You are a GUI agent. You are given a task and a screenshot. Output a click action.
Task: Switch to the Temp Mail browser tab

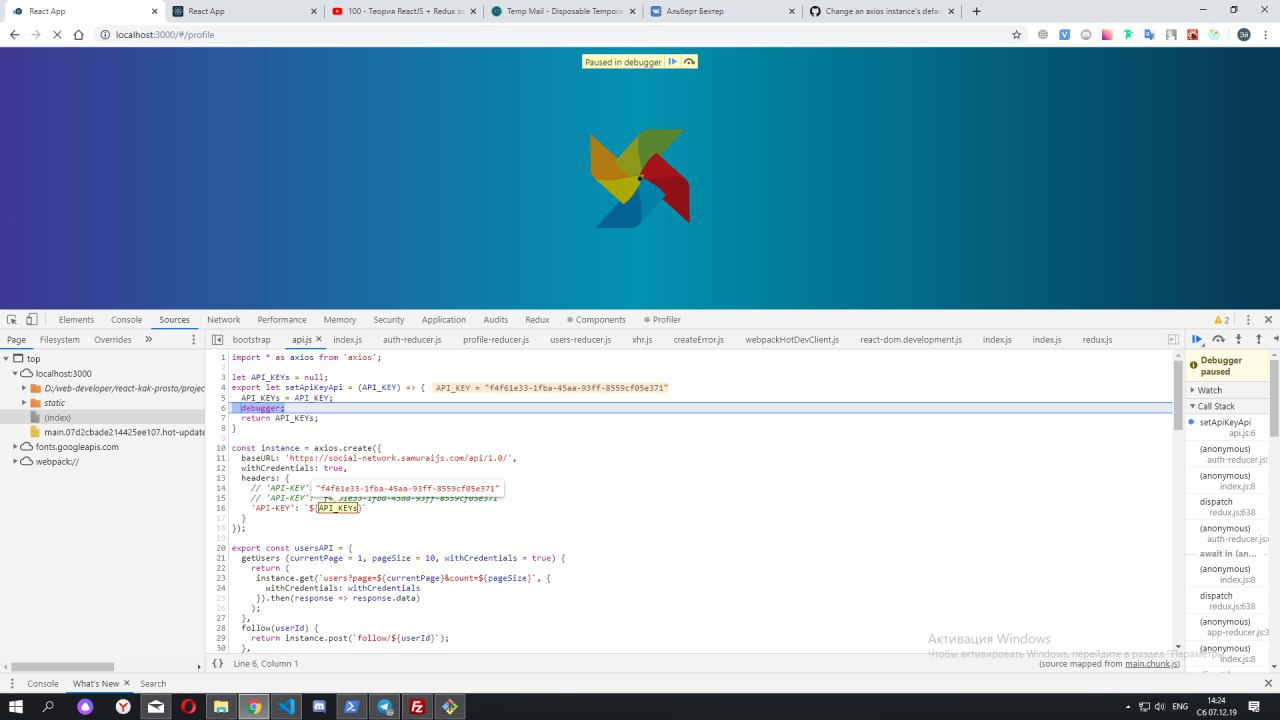click(x=563, y=11)
